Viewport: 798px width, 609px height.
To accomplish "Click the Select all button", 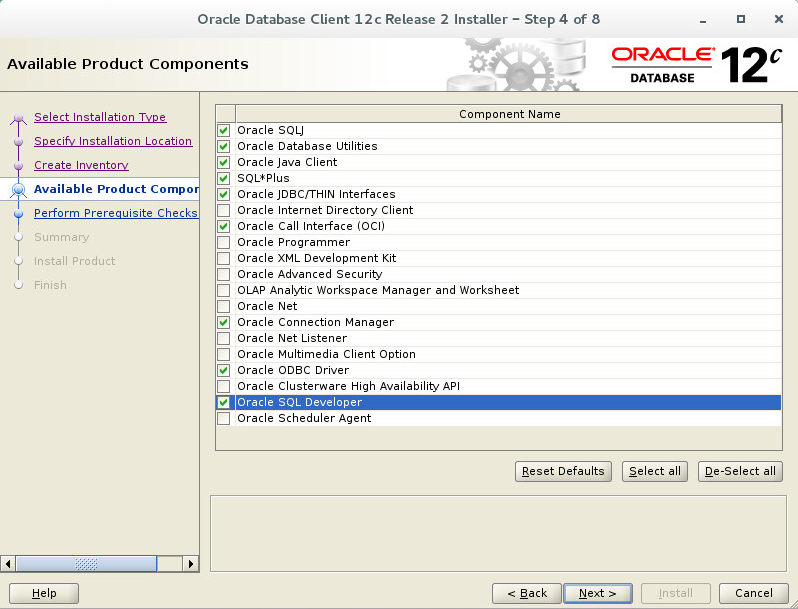I will 655,472.
